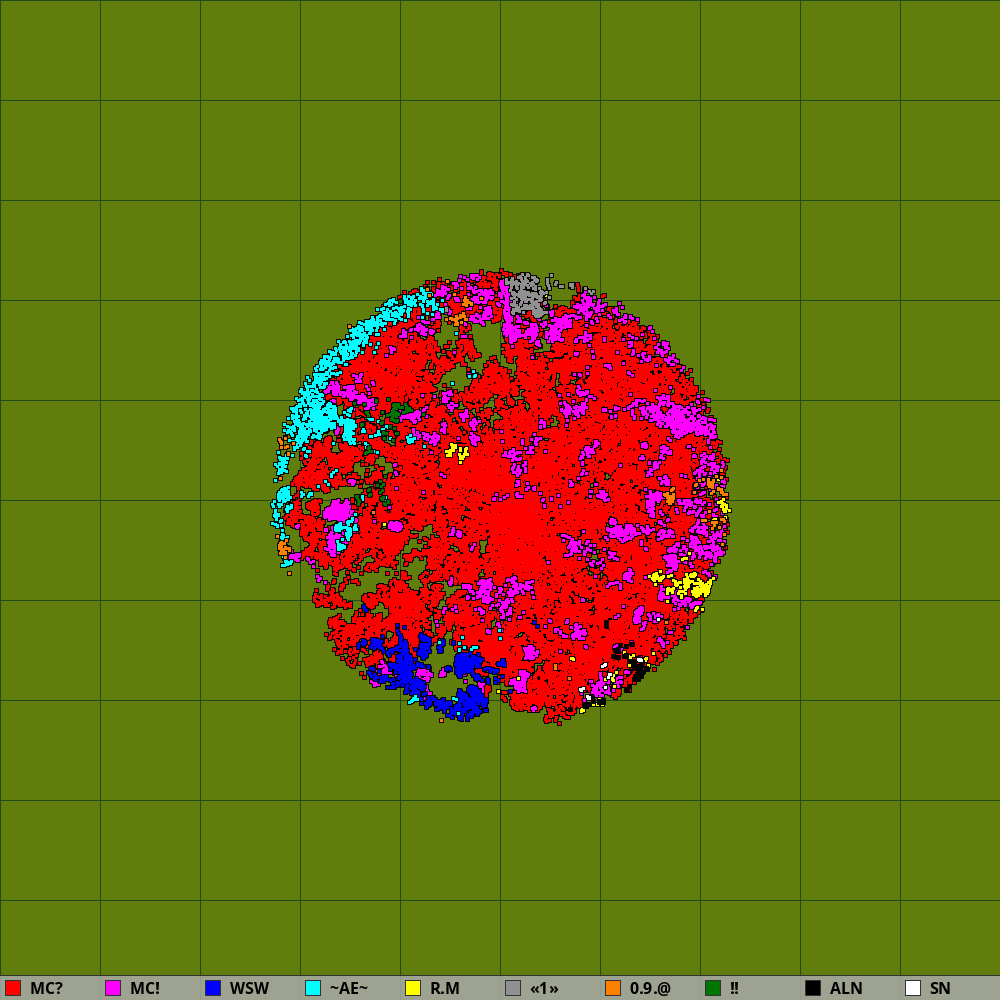Click the red MC? legend color swatch
Image resolution: width=1000 pixels, height=1000 pixels.
13,988
